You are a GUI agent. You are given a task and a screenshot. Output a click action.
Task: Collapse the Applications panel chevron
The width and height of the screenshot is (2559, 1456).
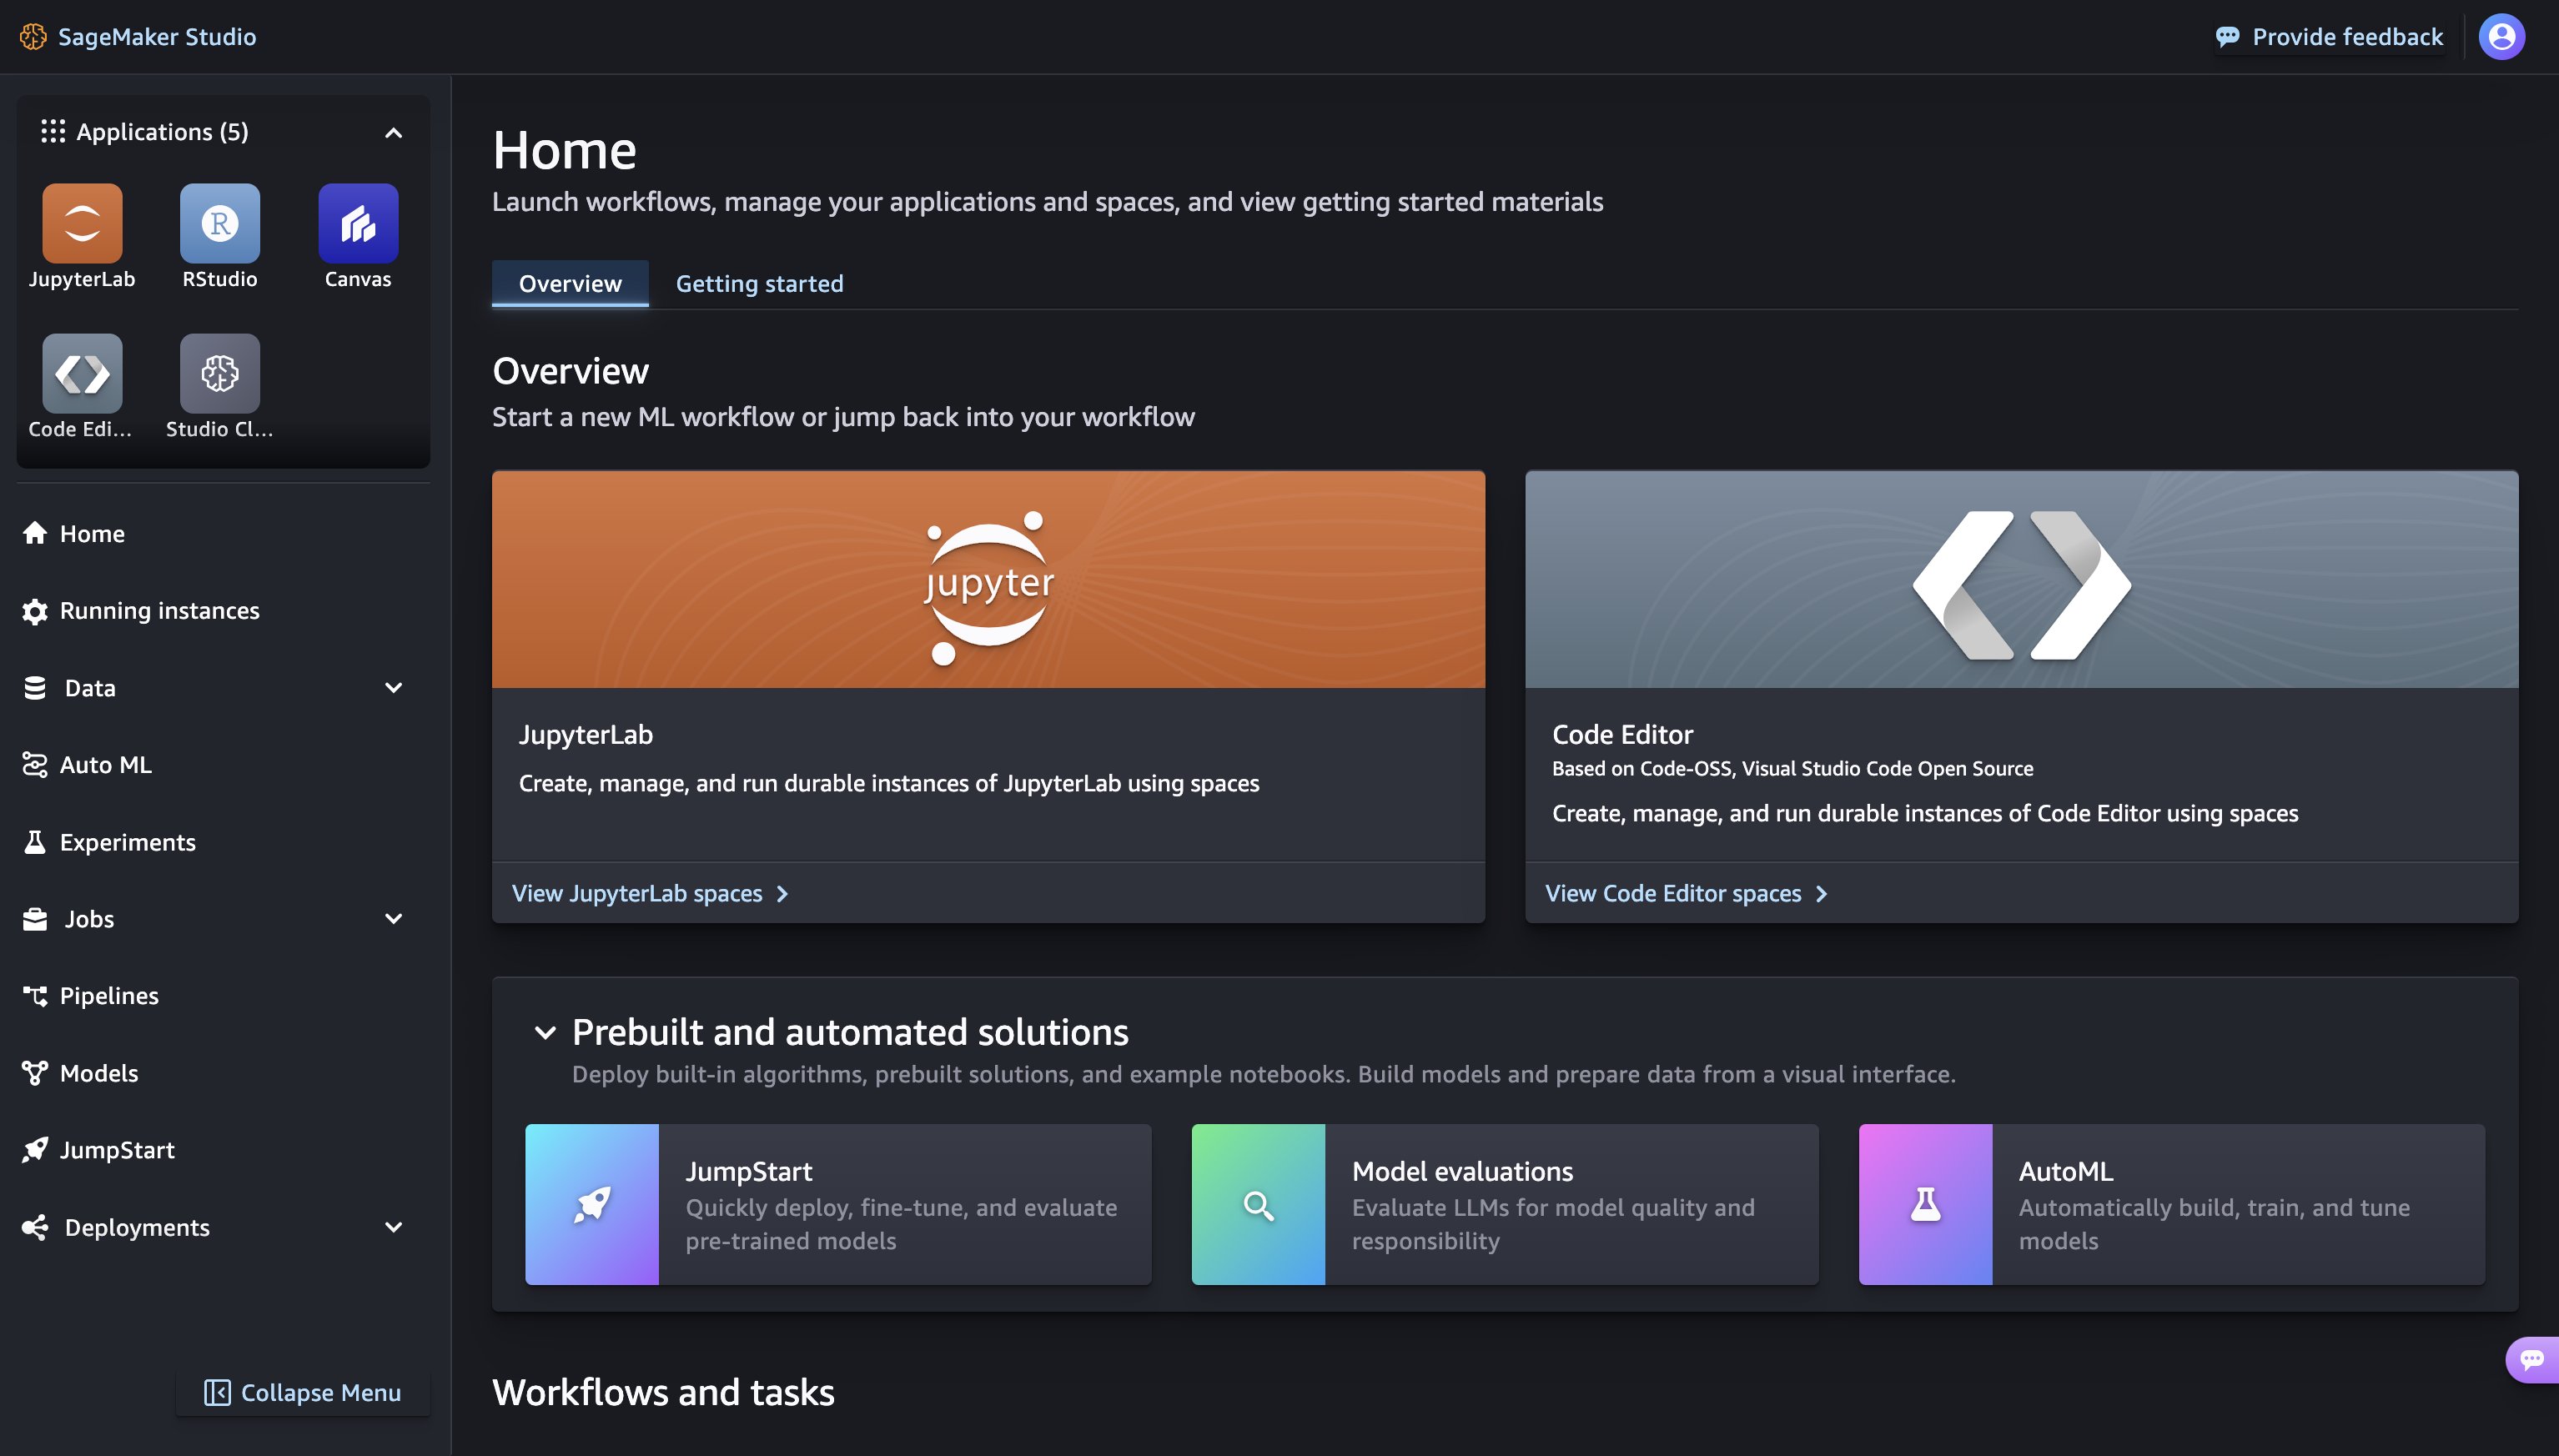(x=394, y=133)
